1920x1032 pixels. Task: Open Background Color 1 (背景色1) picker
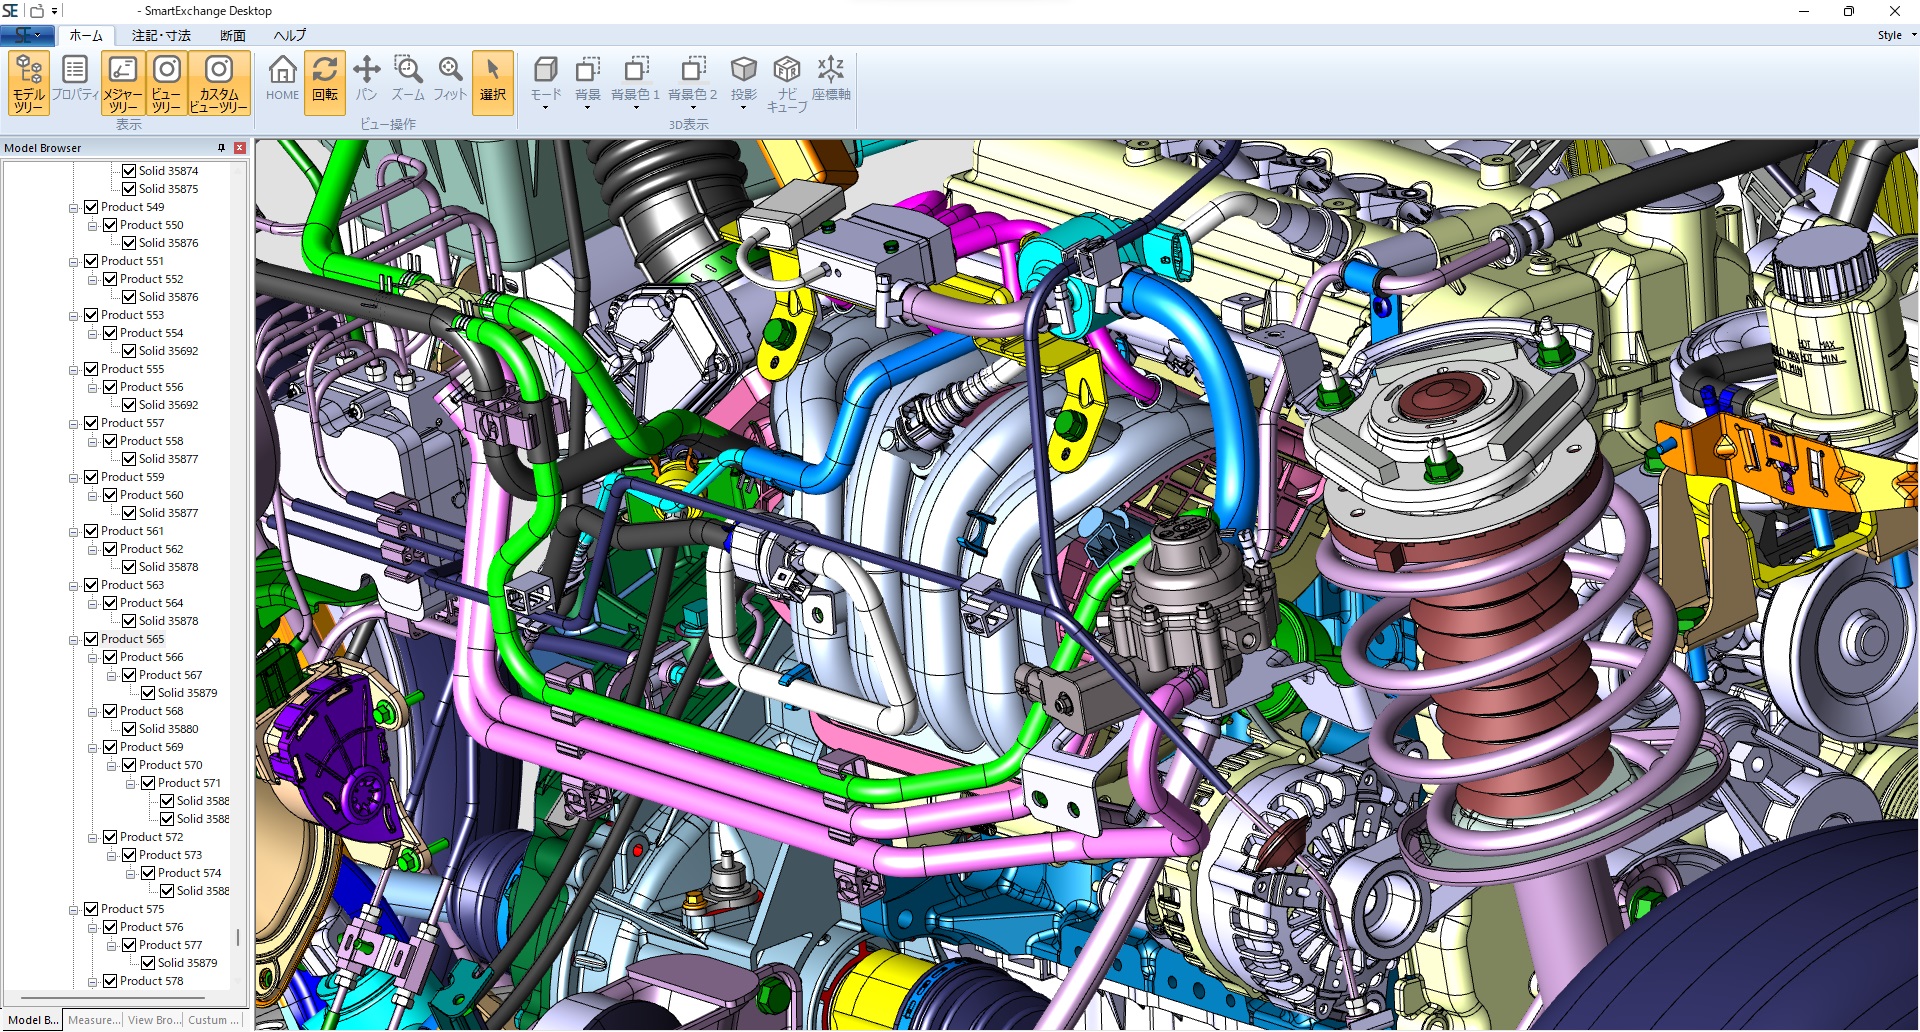coord(636,82)
